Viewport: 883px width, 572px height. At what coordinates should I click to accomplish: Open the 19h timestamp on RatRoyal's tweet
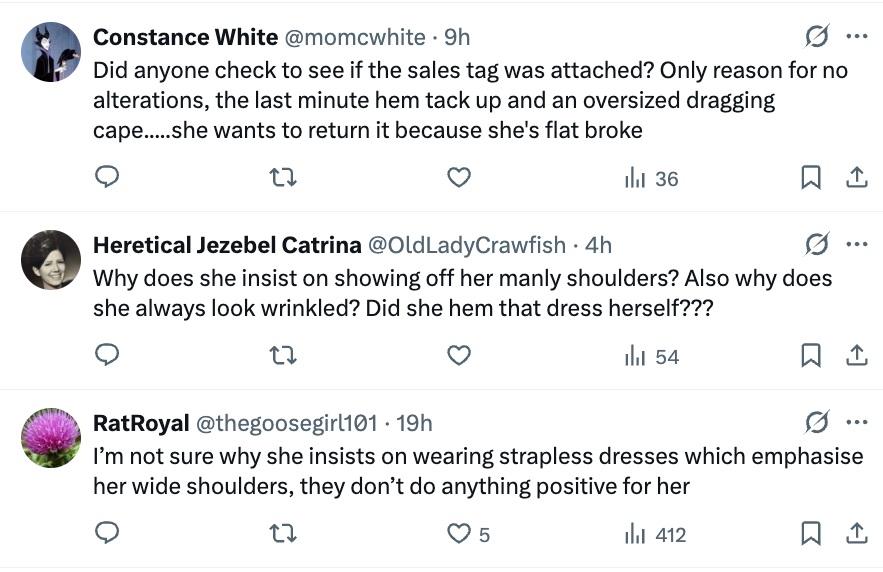coord(414,423)
